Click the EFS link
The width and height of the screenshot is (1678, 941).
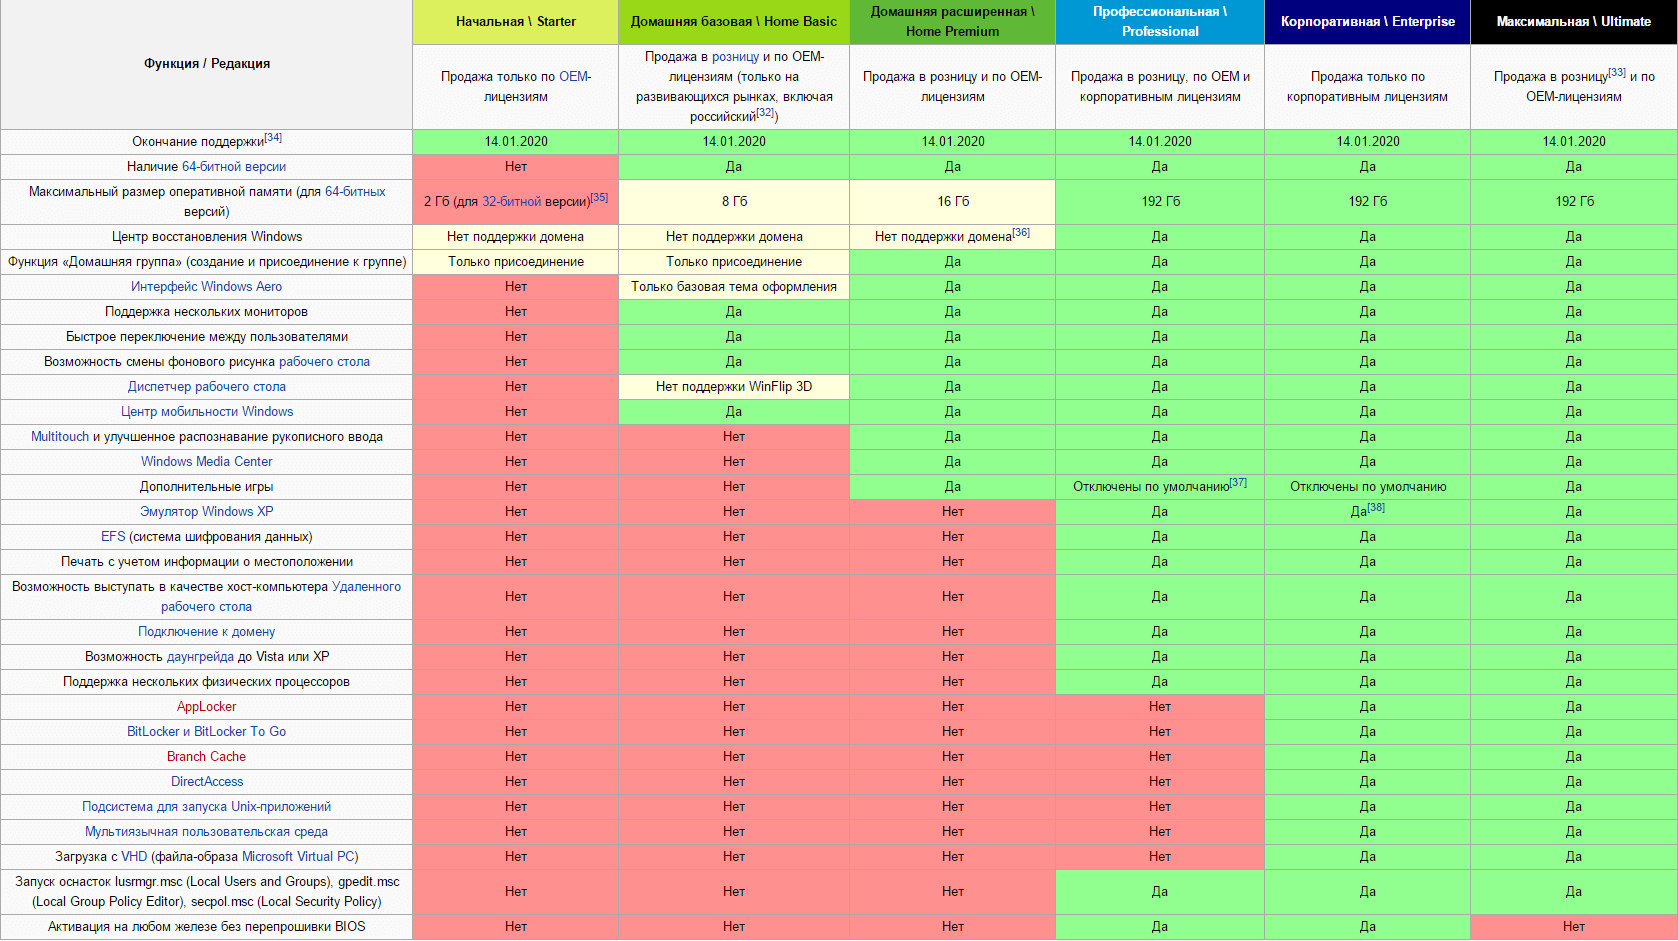pyautogui.click(x=113, y=536)
